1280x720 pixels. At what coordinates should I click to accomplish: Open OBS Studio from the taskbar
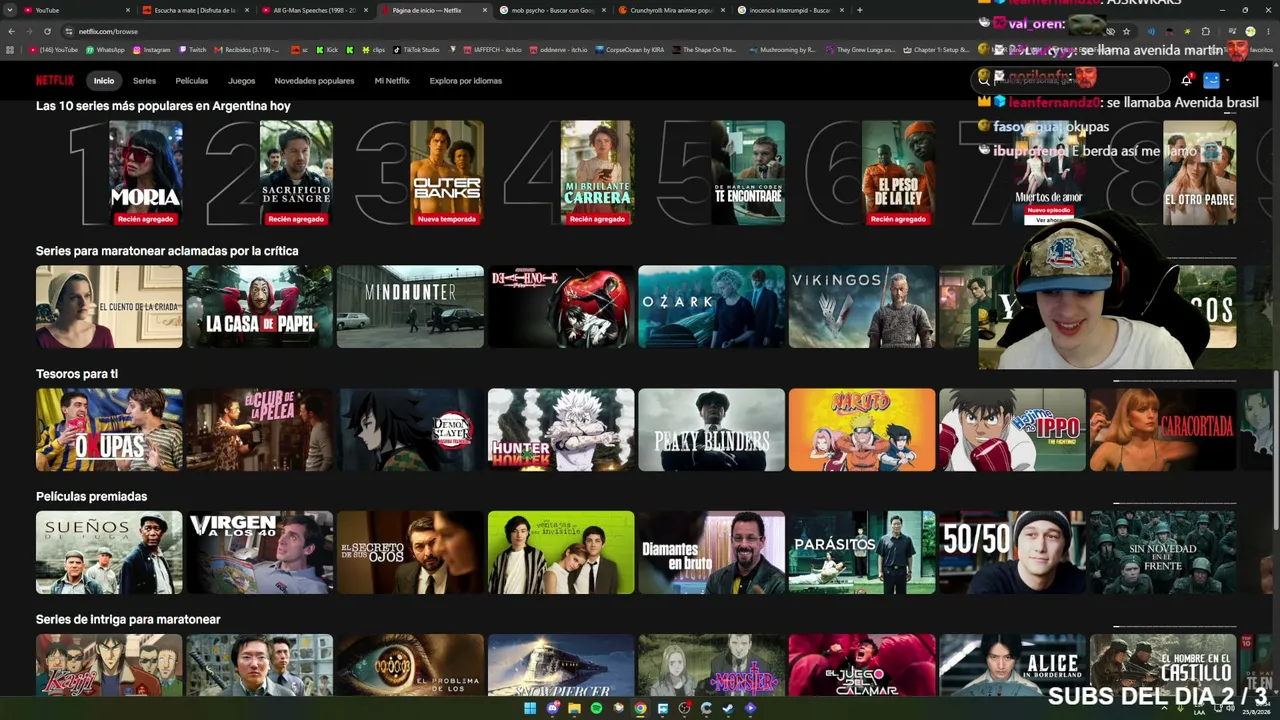(x=684, y=708)
